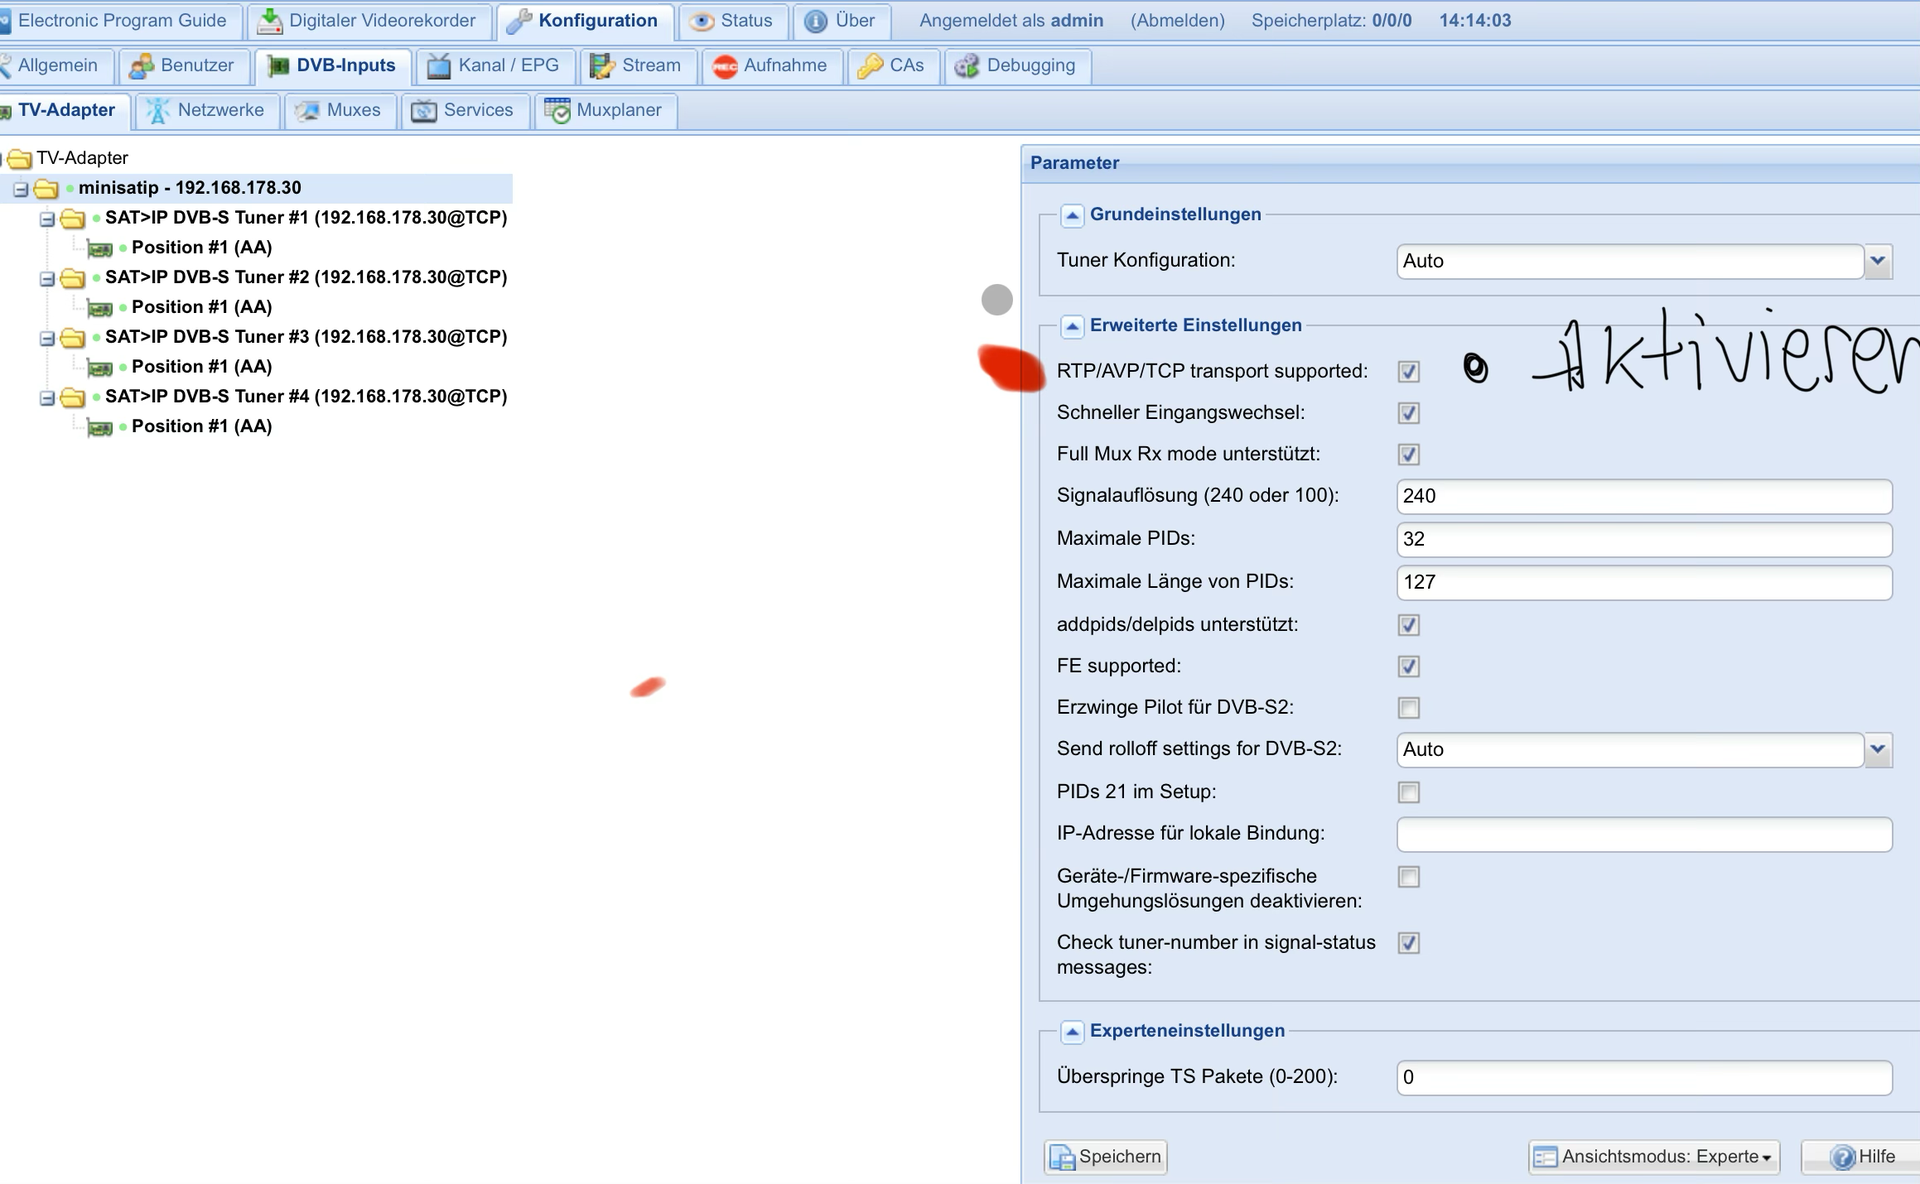The width and height of the screenshot is (1920, 1184).
Task: Check Geräte-/Firmware-spezifische Umgehungslösungen deaktivieren
Action: [1409, 878]
